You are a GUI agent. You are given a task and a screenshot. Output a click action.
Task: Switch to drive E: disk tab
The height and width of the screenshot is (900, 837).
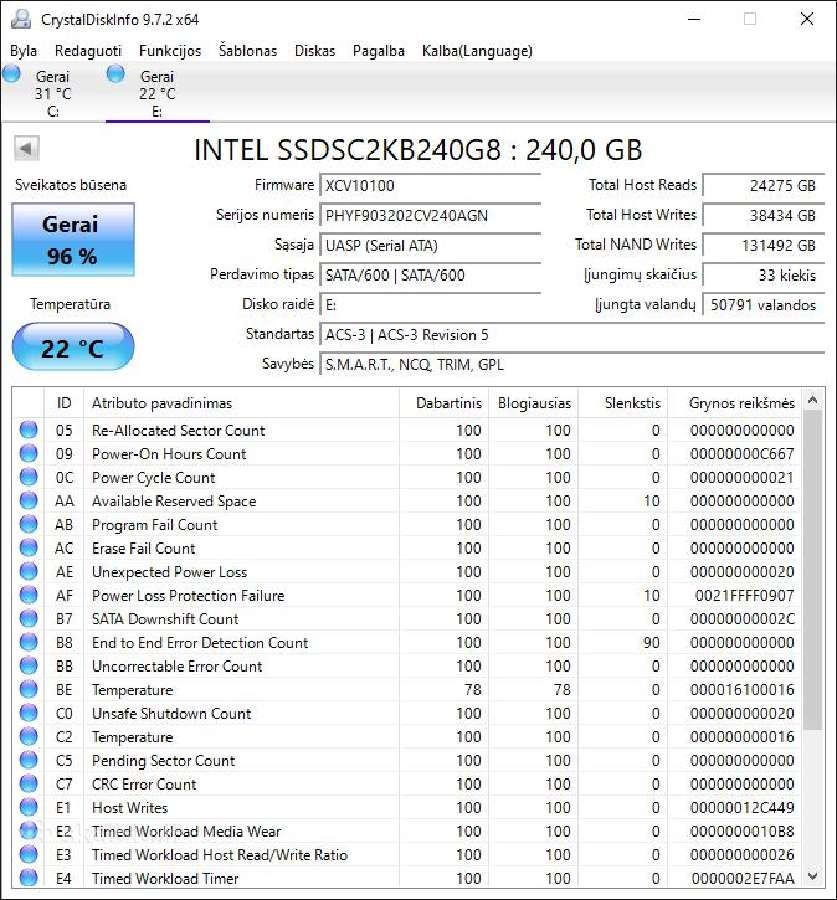point(157,92)
